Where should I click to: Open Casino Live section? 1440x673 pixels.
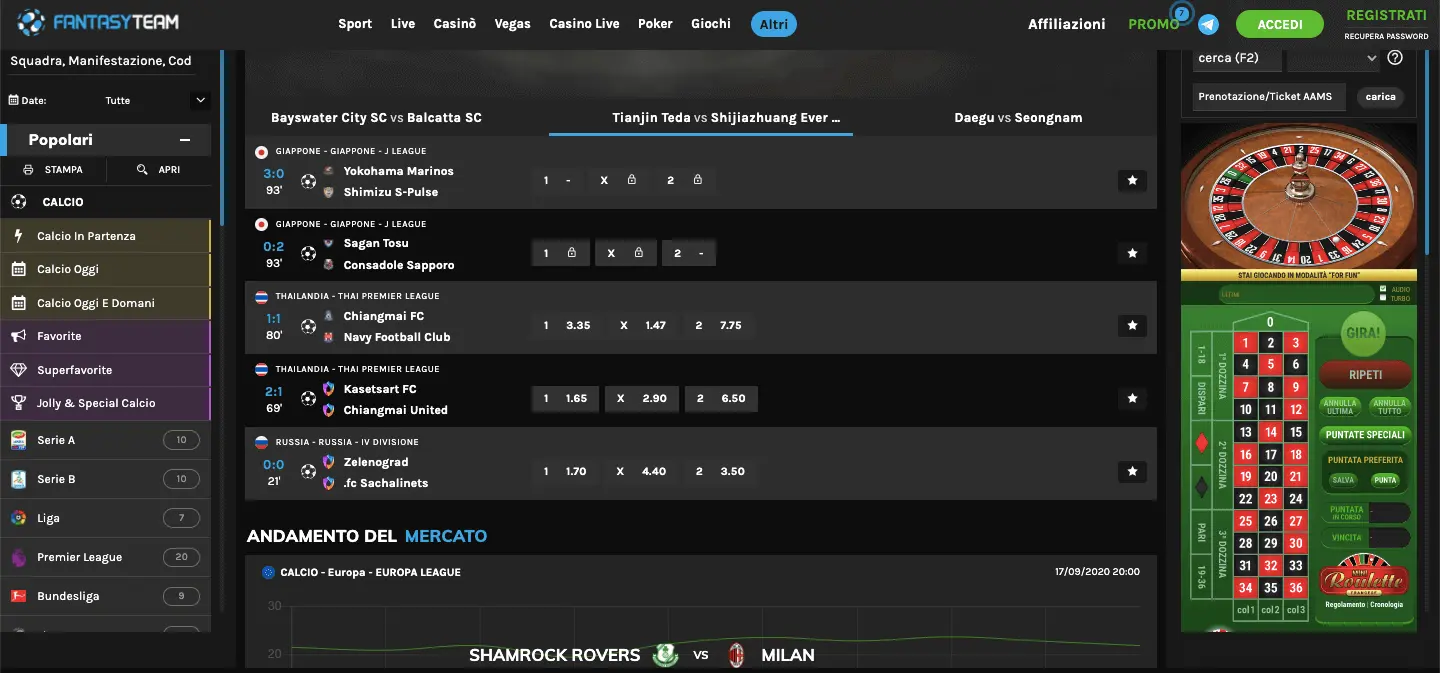[x=584, y=24]
